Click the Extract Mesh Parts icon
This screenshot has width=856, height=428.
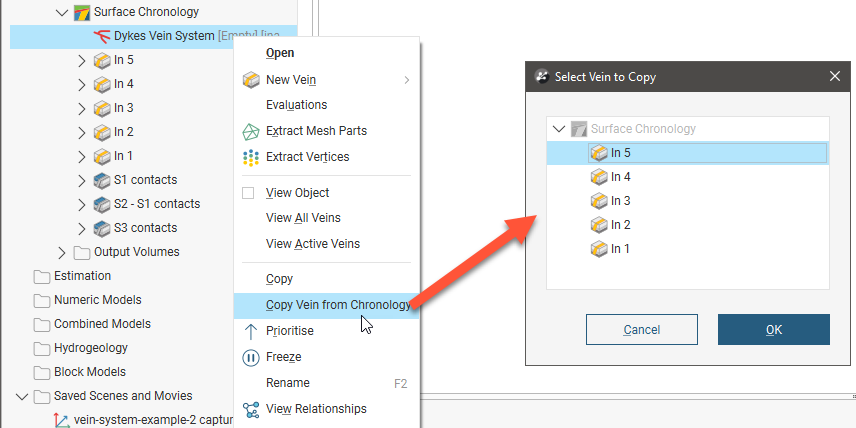click(251, 131)
